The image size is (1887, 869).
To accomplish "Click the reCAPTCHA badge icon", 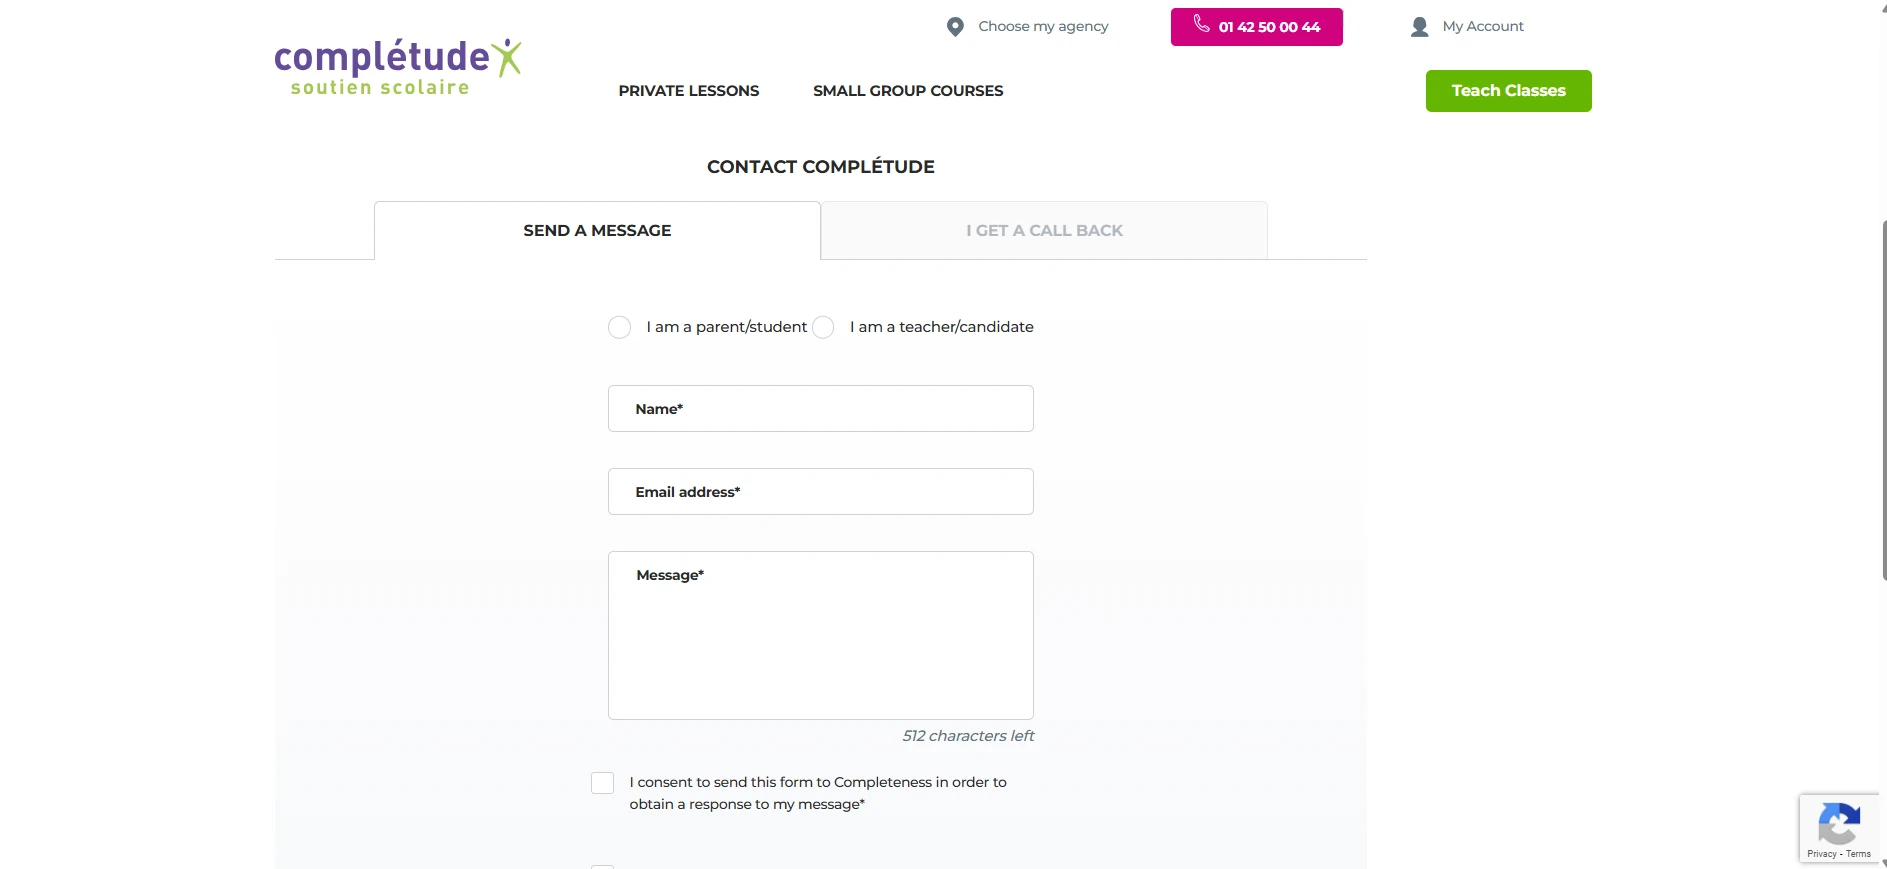I will (x=1838, y=824).
